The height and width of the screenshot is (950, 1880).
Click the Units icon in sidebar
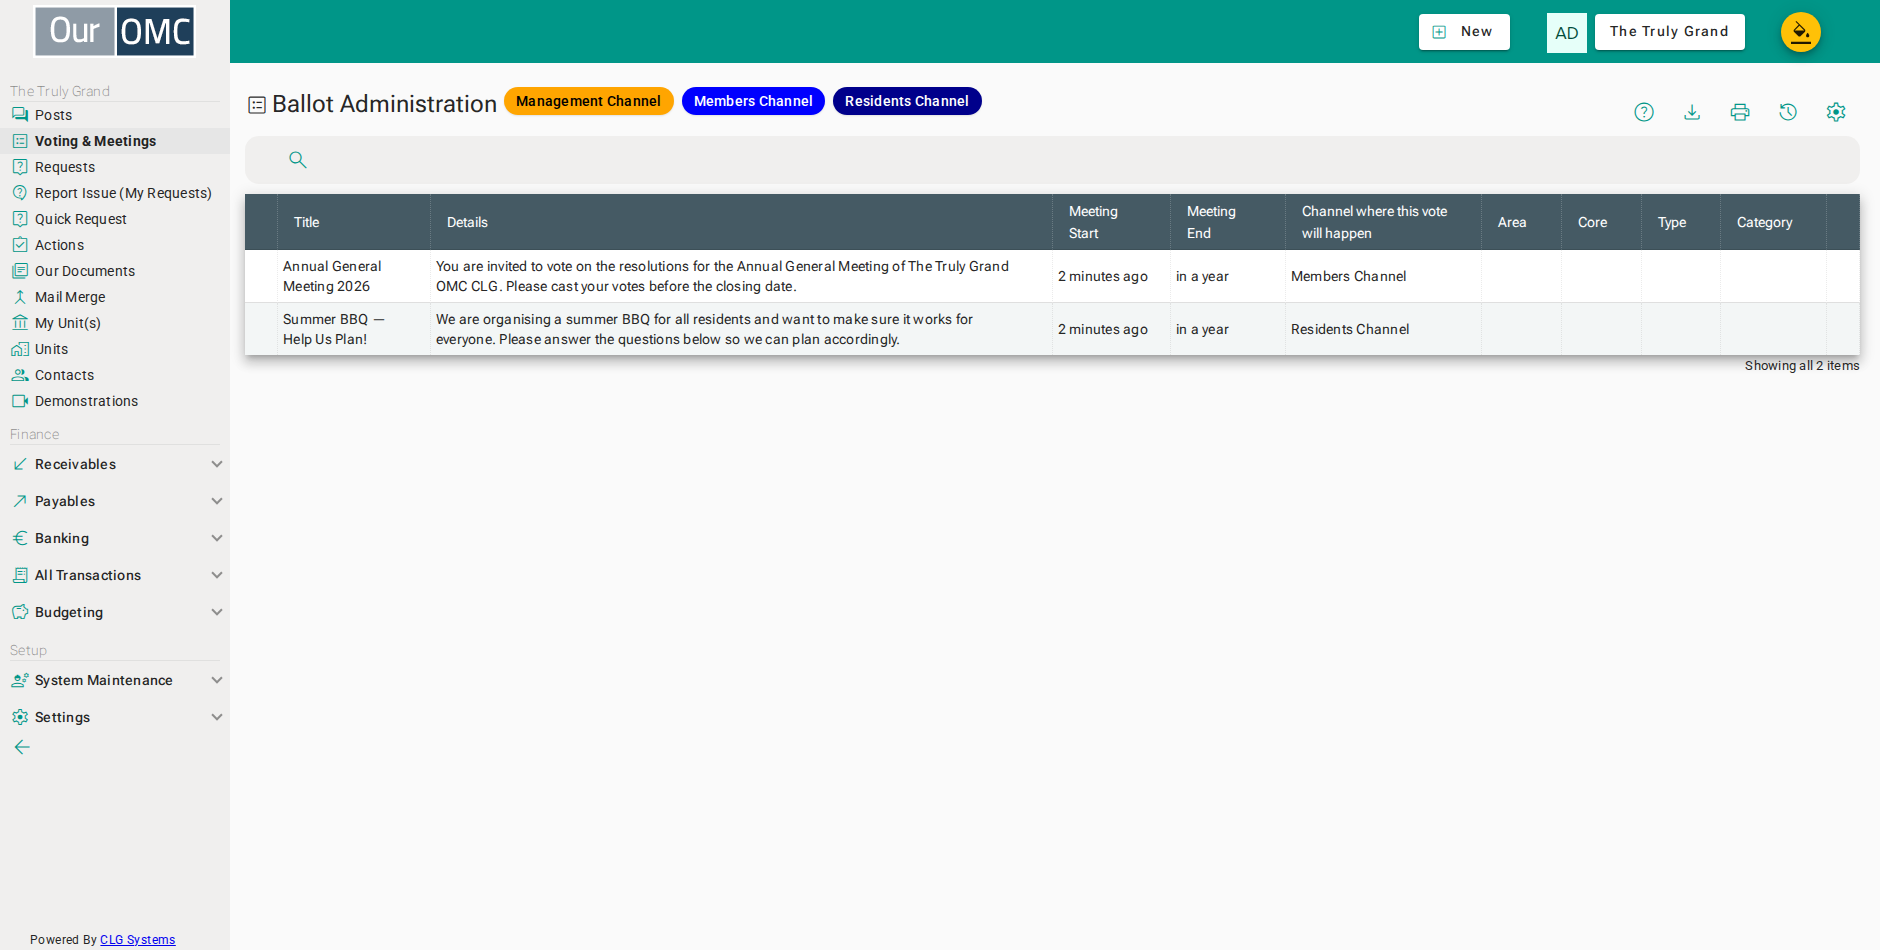pyautogui.click(x=20, y=349)
